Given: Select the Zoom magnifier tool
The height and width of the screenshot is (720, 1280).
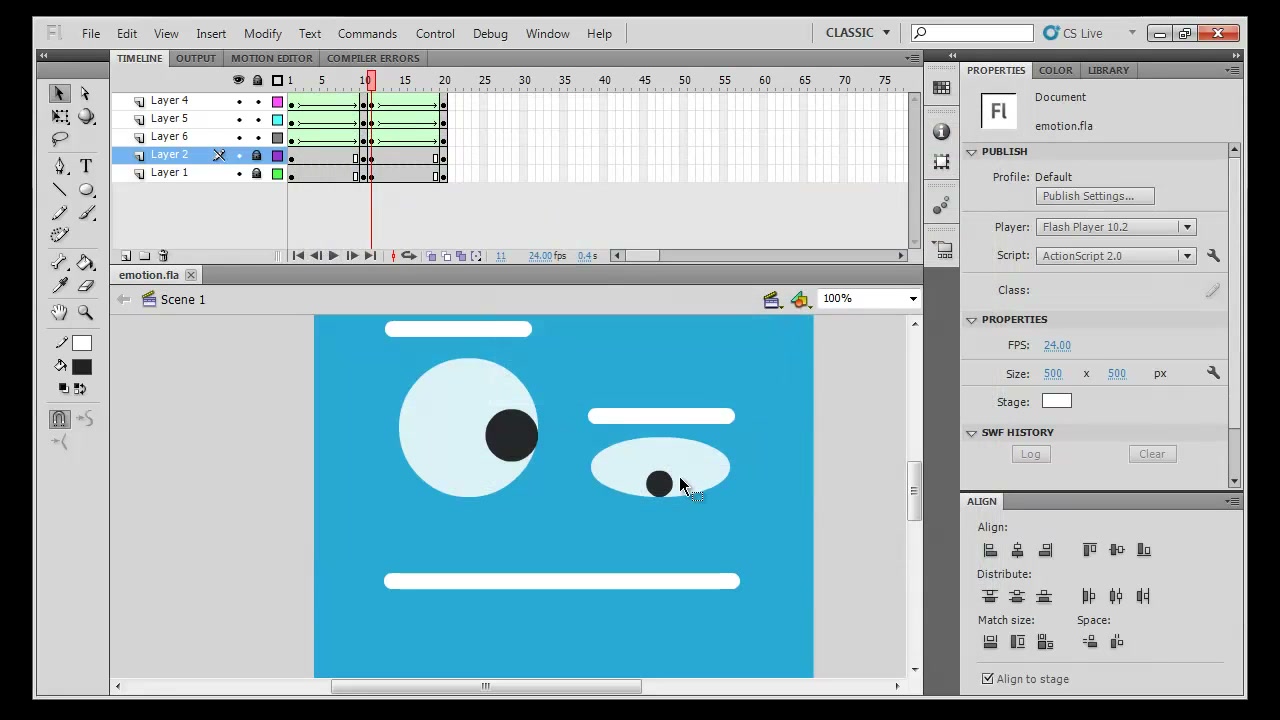Looking at the screenshot, I should pyautogui.click(x=85, y=313).
